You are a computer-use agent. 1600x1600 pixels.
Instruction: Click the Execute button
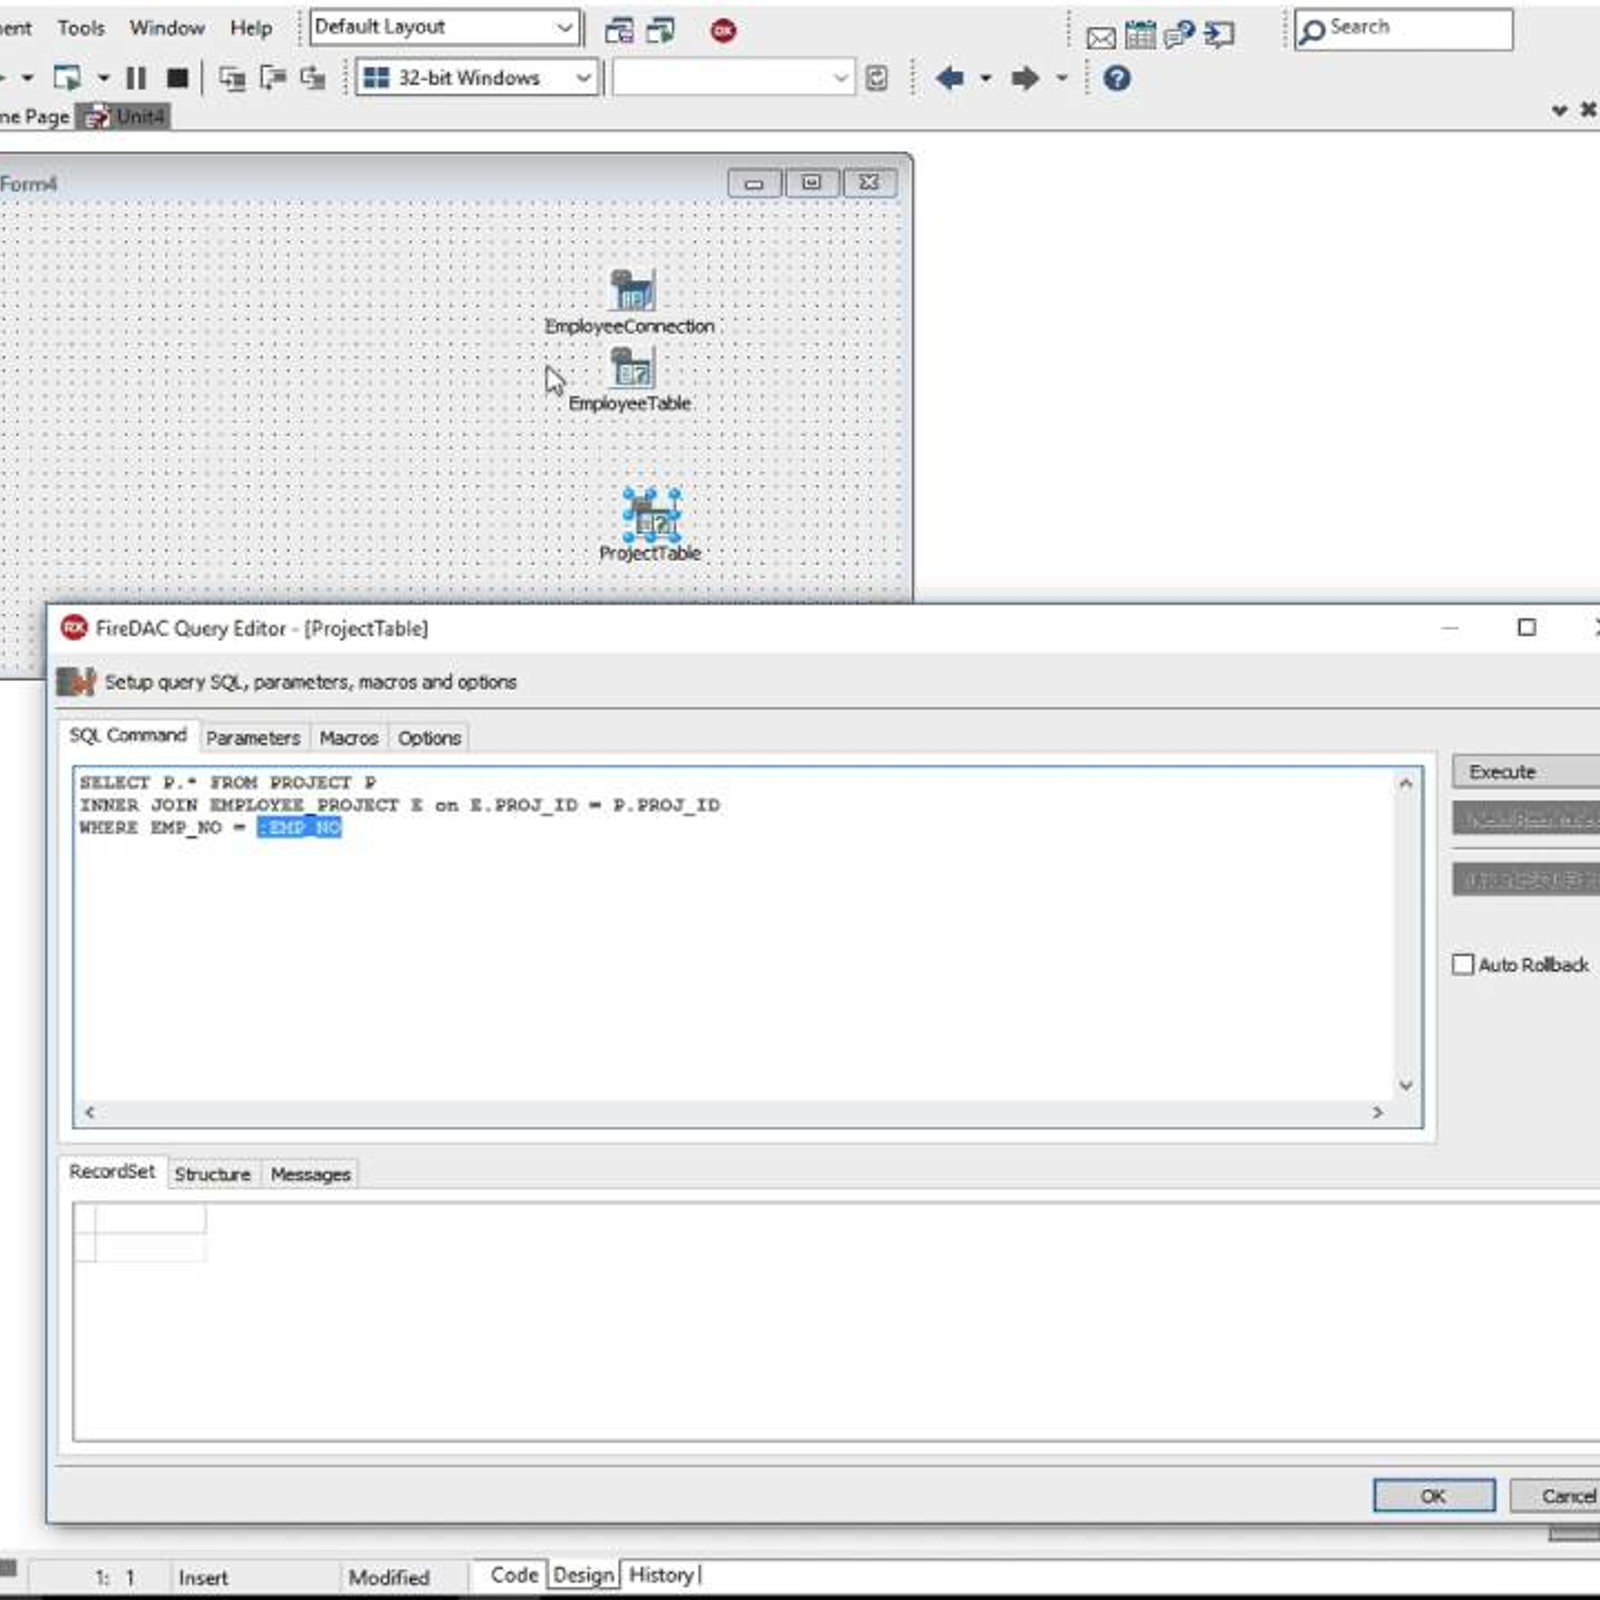click(x=1526, y=771)
